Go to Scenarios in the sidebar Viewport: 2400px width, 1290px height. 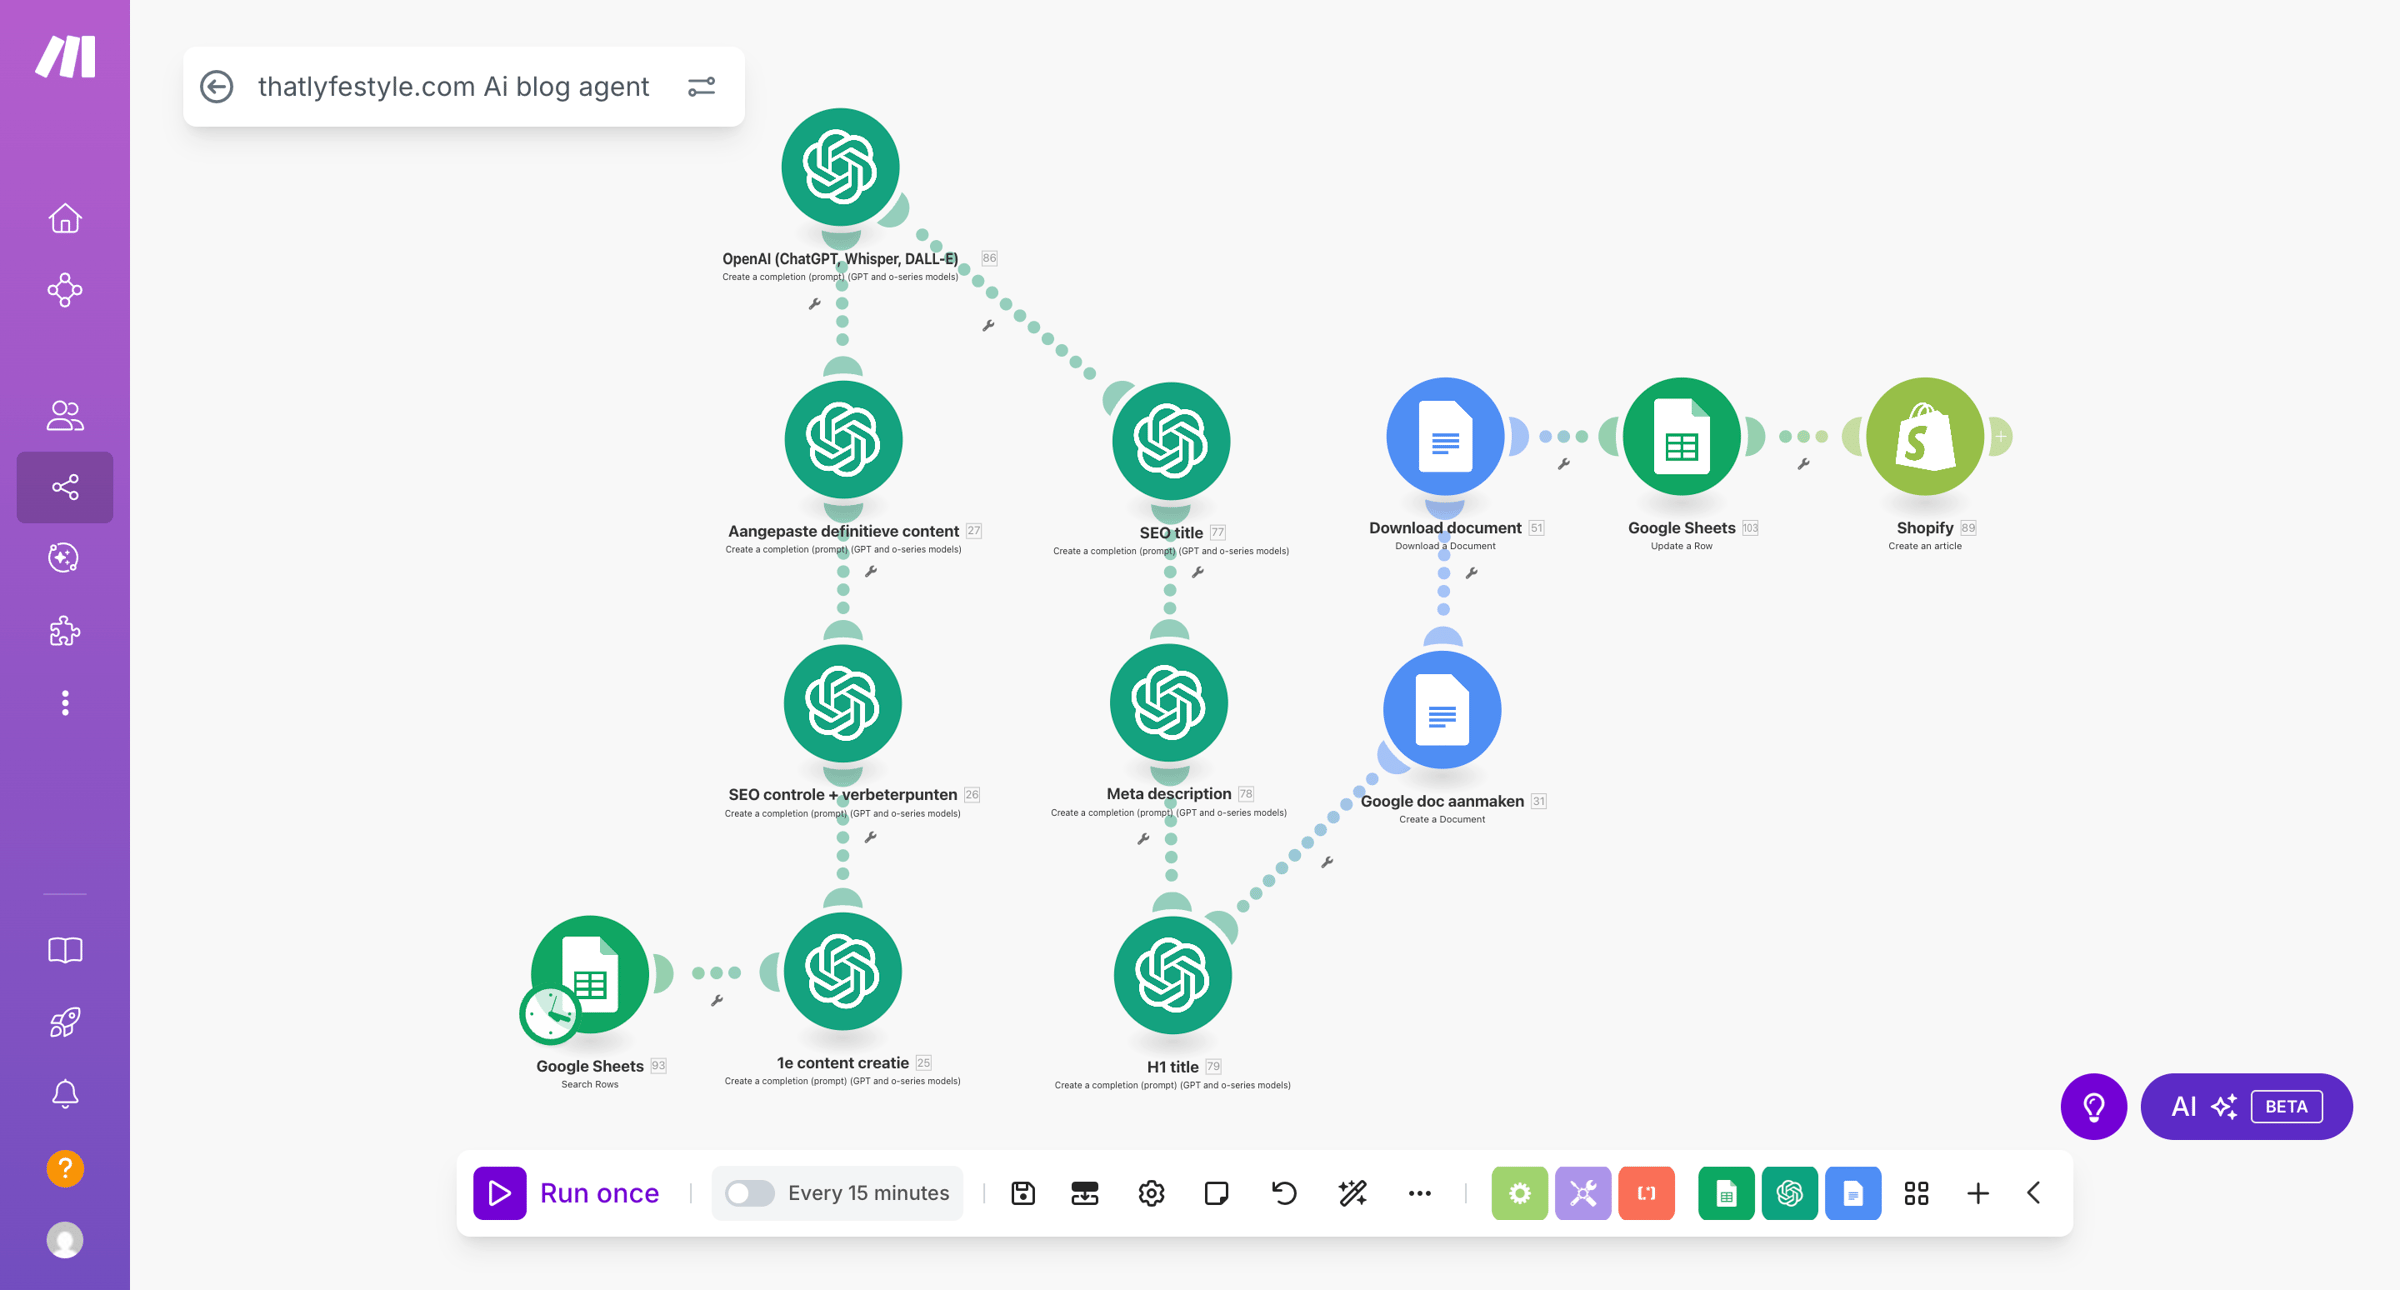tap(65, 487)
